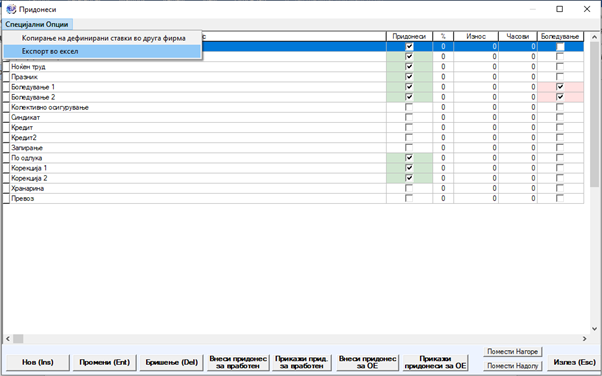Click the Бришење (Del) button
602x376 pixels.
[171, 362]
